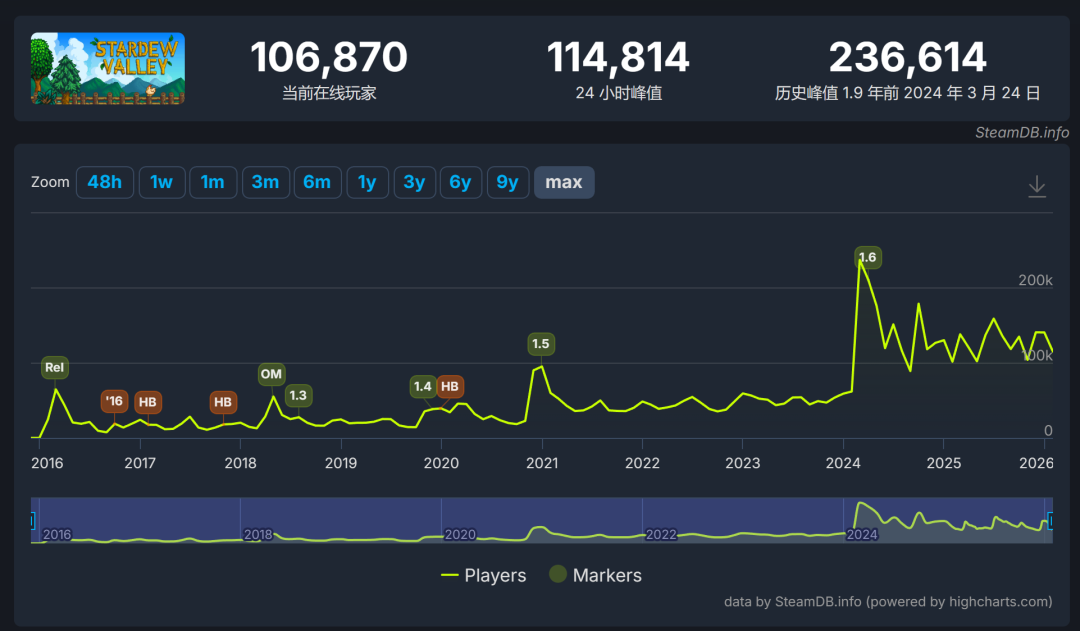Click the 2021 x-axis label
This screenshot has height=631, width=1080.
click(x=542, y=463)
